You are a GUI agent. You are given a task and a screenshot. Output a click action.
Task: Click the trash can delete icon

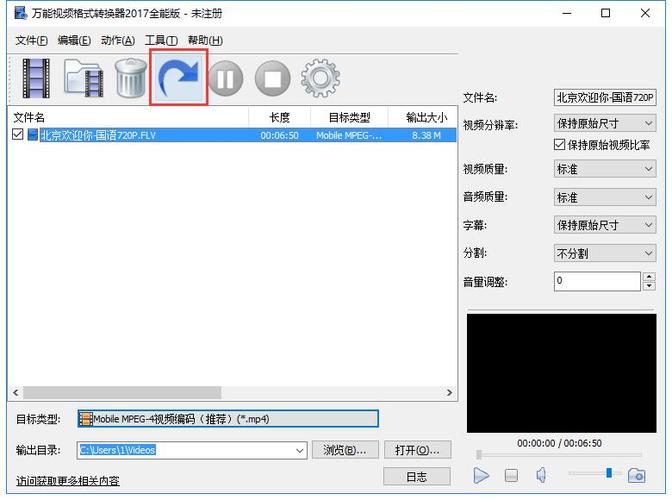pyautogui.click(x=131, y=78)
